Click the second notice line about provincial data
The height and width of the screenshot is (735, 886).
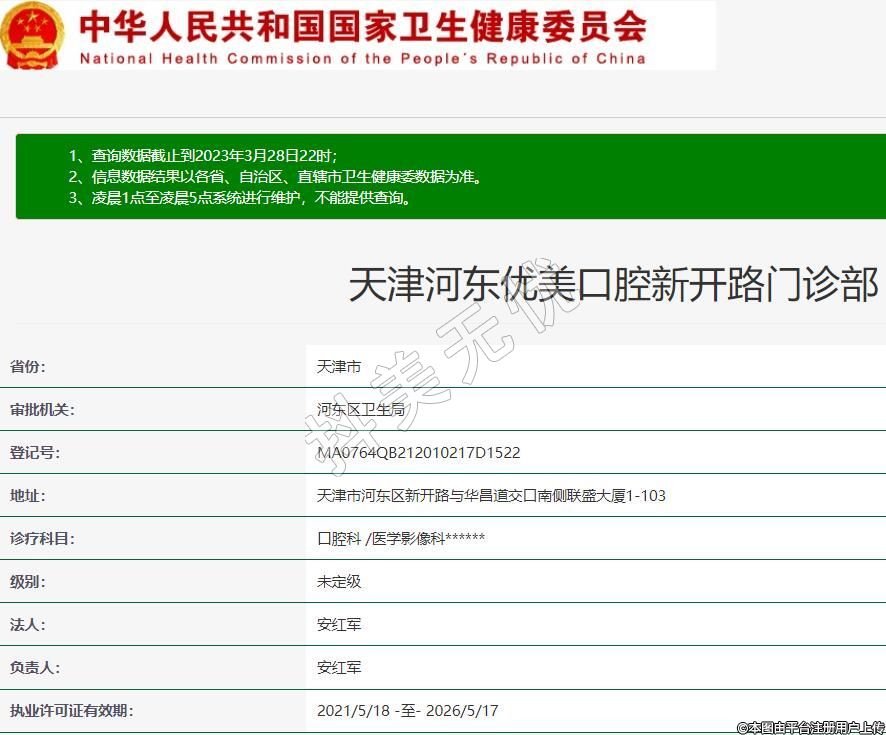[x=276, y=177]
